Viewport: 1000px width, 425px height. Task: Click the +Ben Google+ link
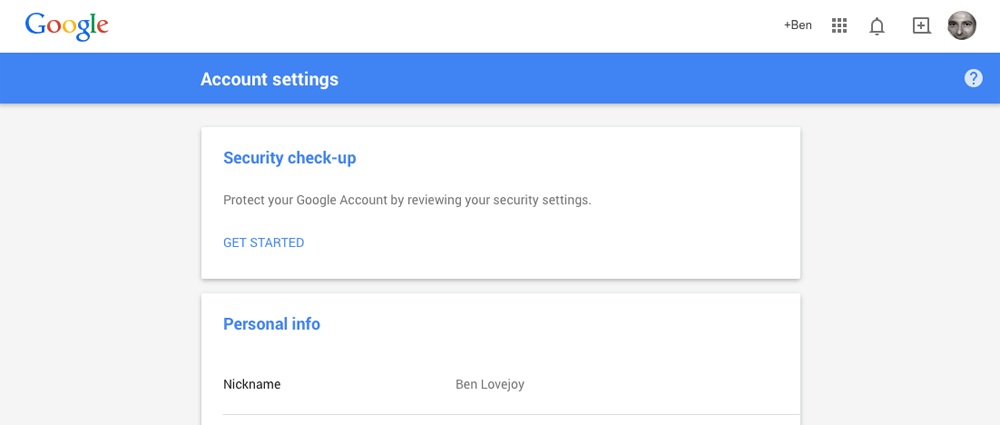[x=798, y=25]
